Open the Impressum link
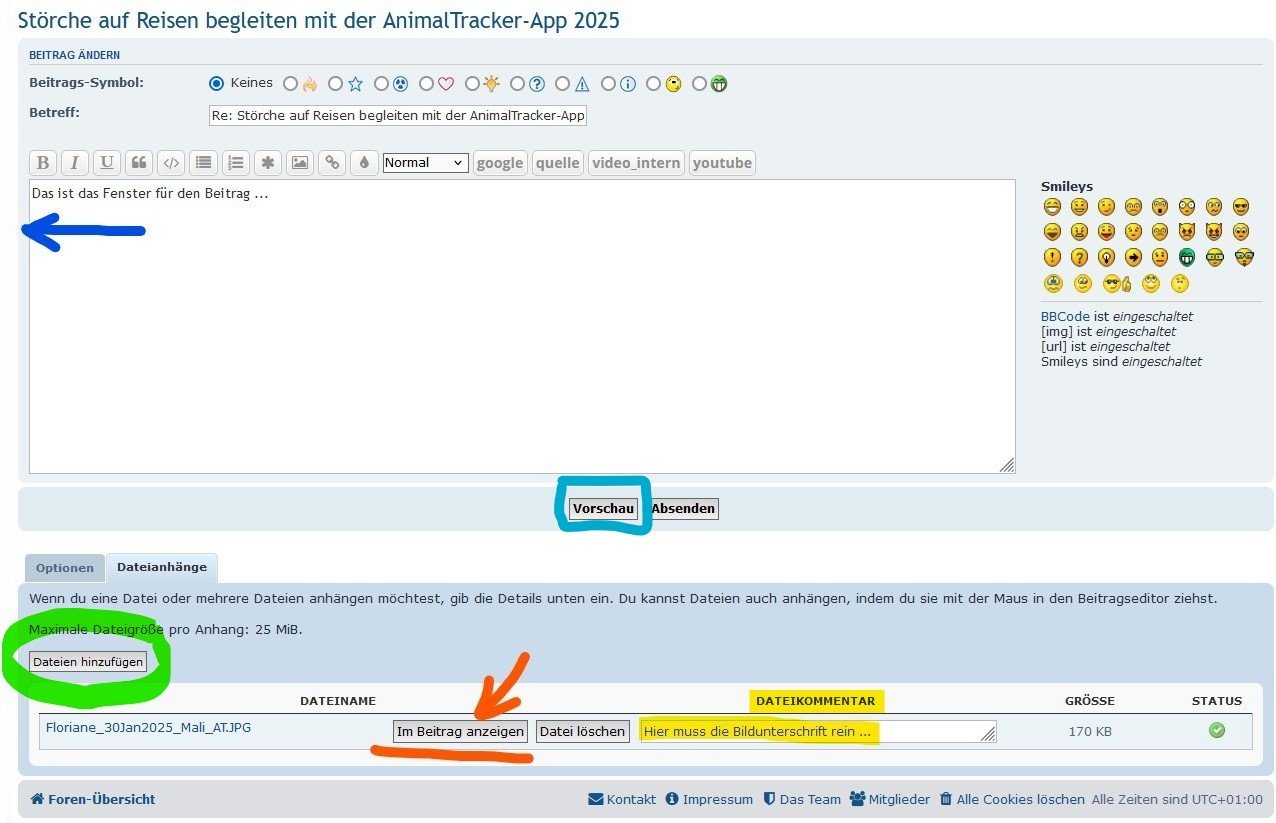The width and height of the screenshot is (1276, 823). [709, 799]
